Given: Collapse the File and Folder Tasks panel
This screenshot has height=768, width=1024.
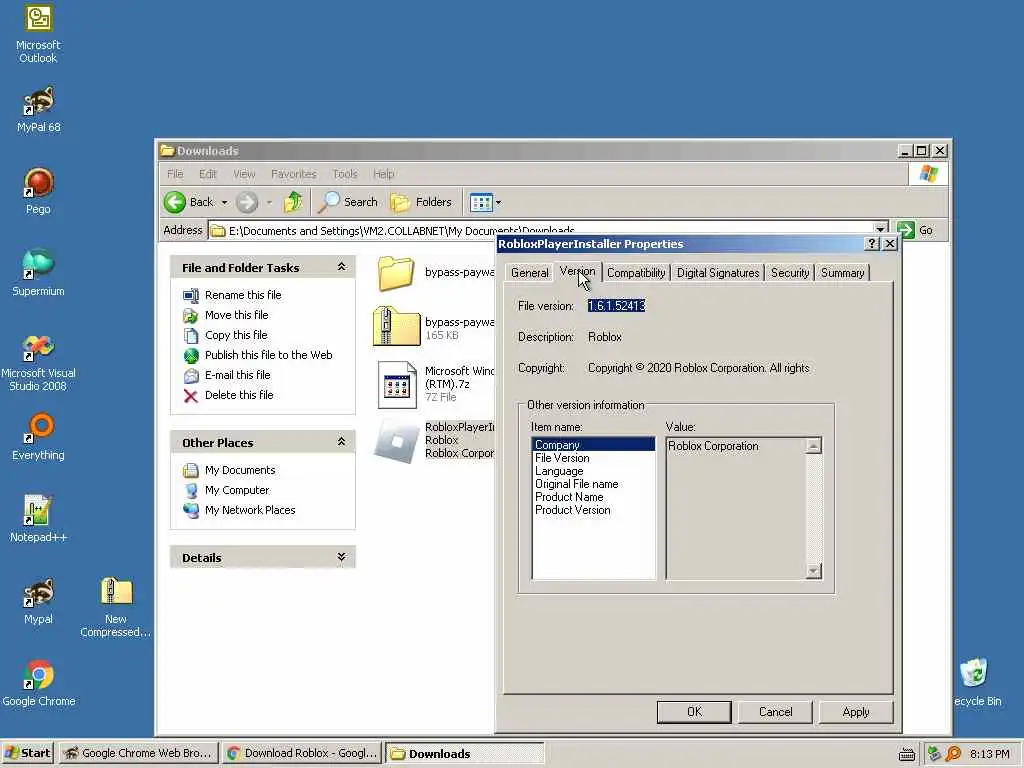Looking at the screenshot, I should 341,267.
